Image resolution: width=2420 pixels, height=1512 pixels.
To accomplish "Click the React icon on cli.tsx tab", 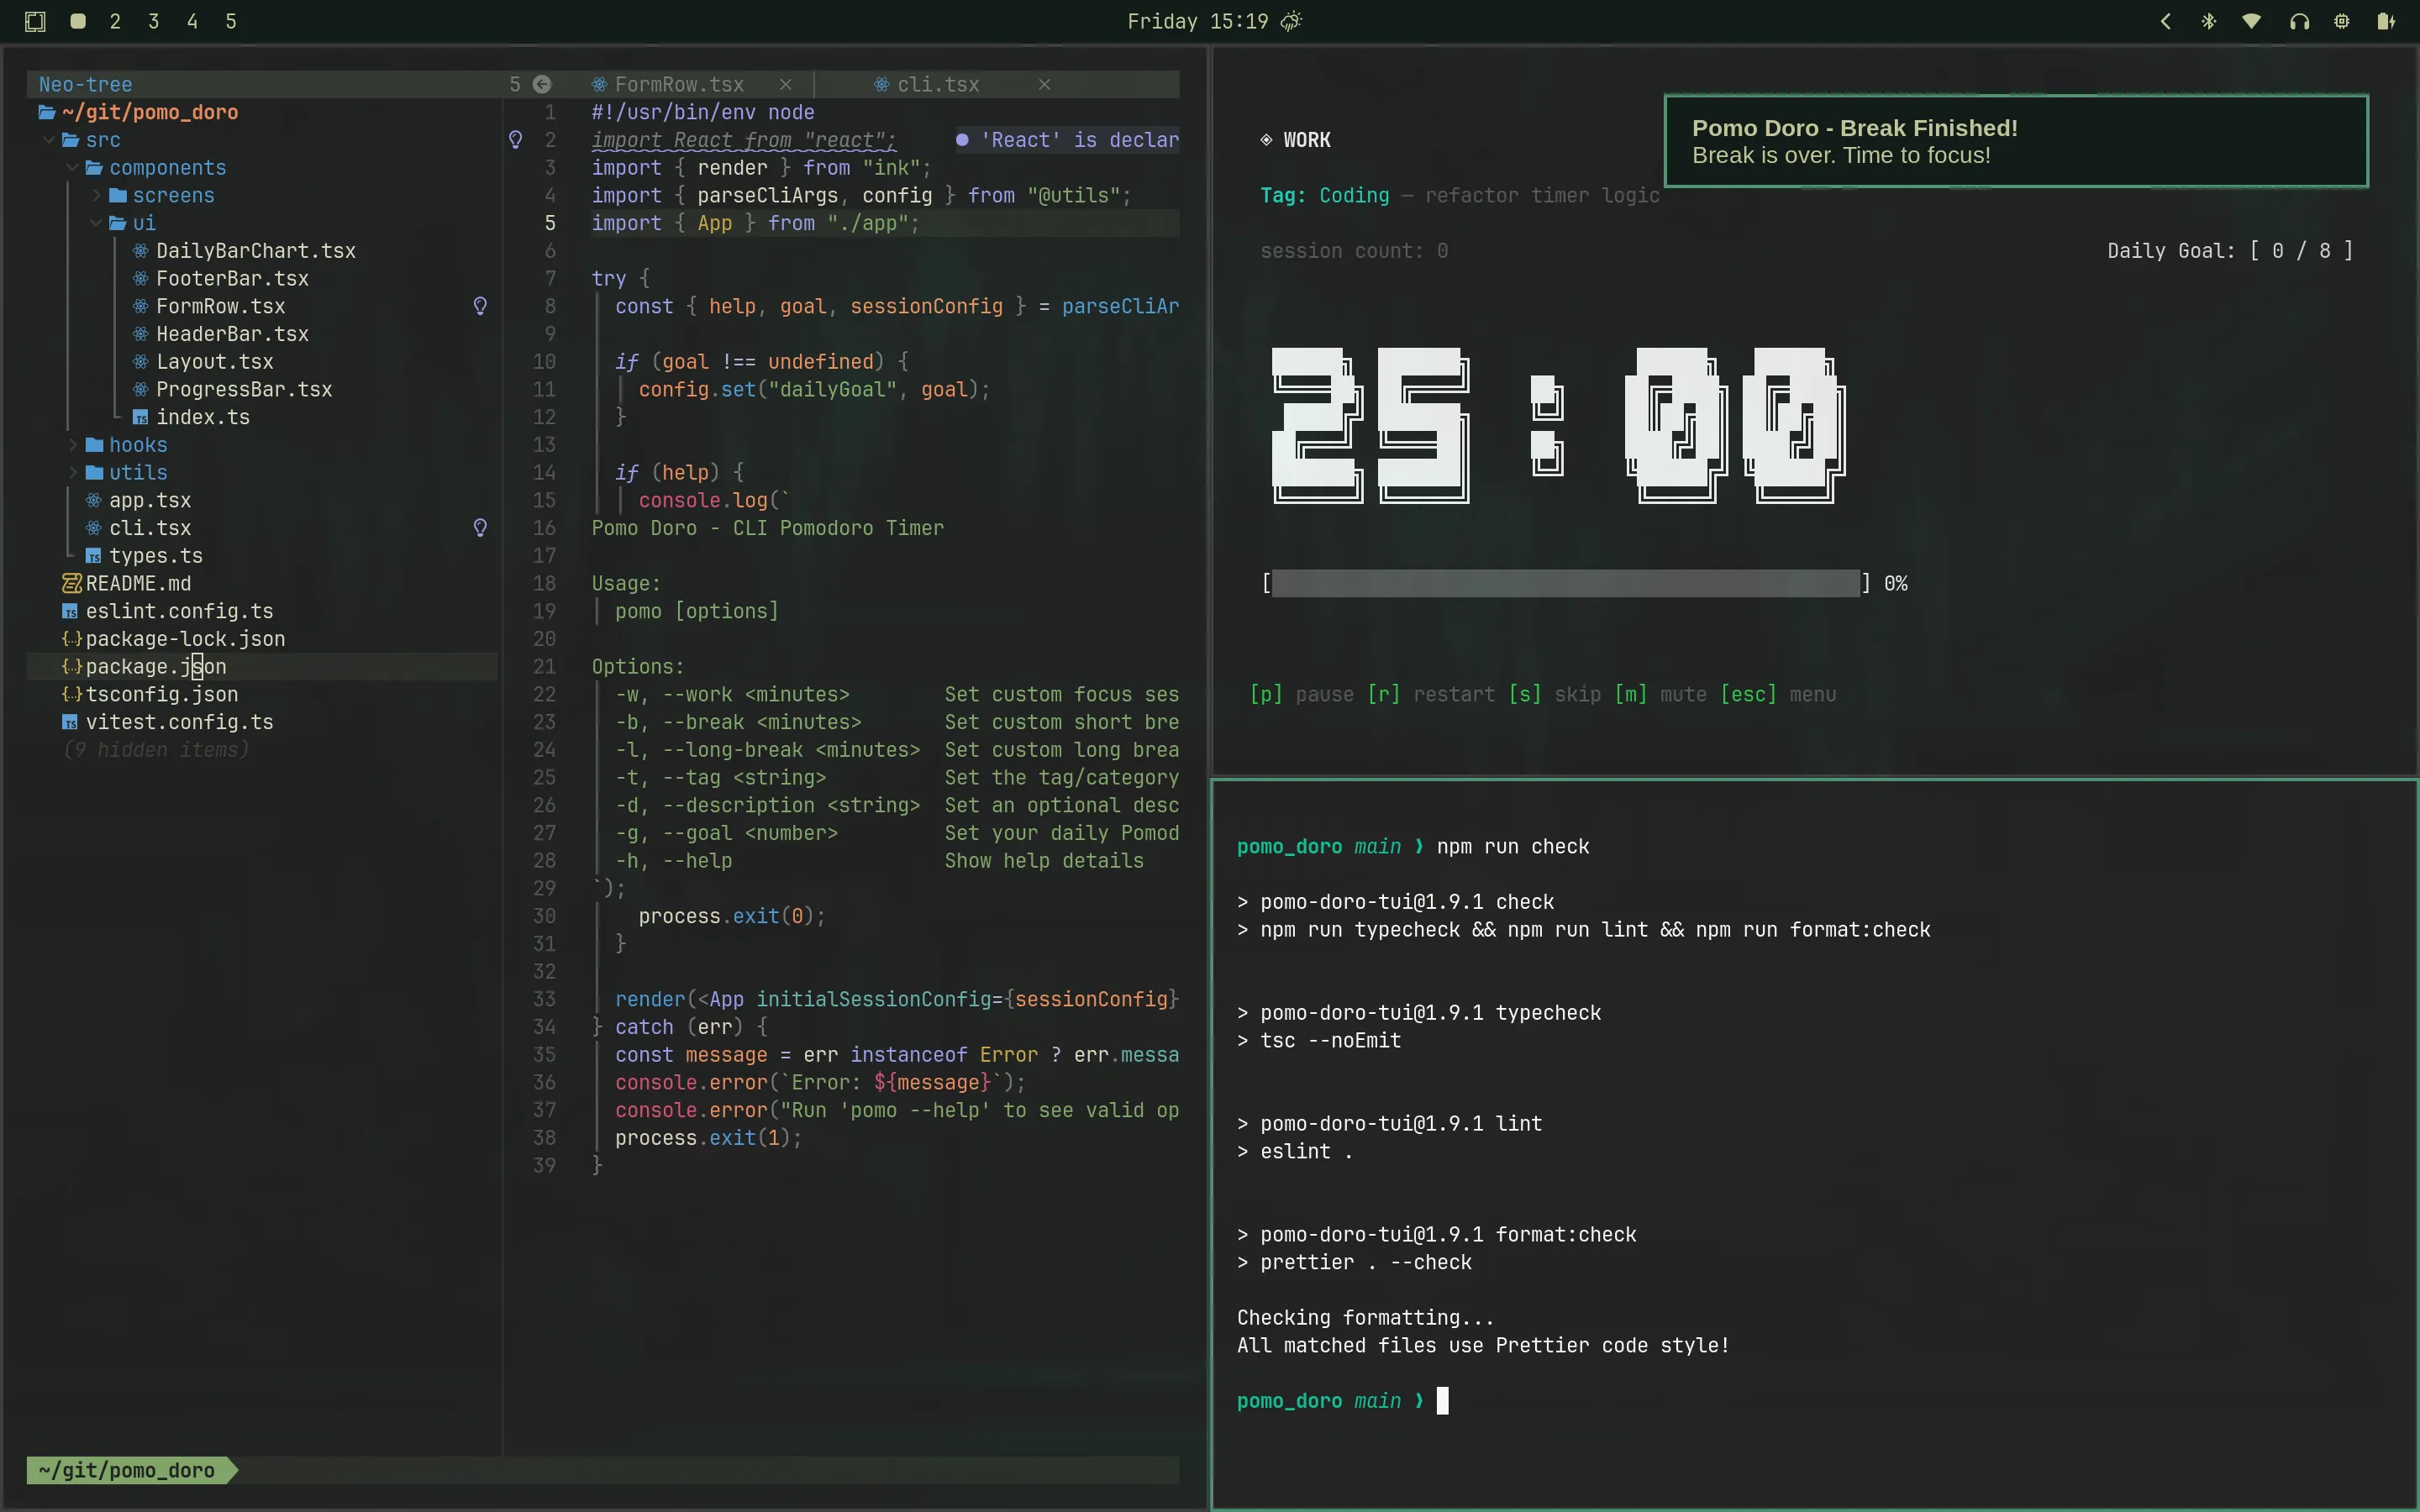I will click(x=881, y=84).
